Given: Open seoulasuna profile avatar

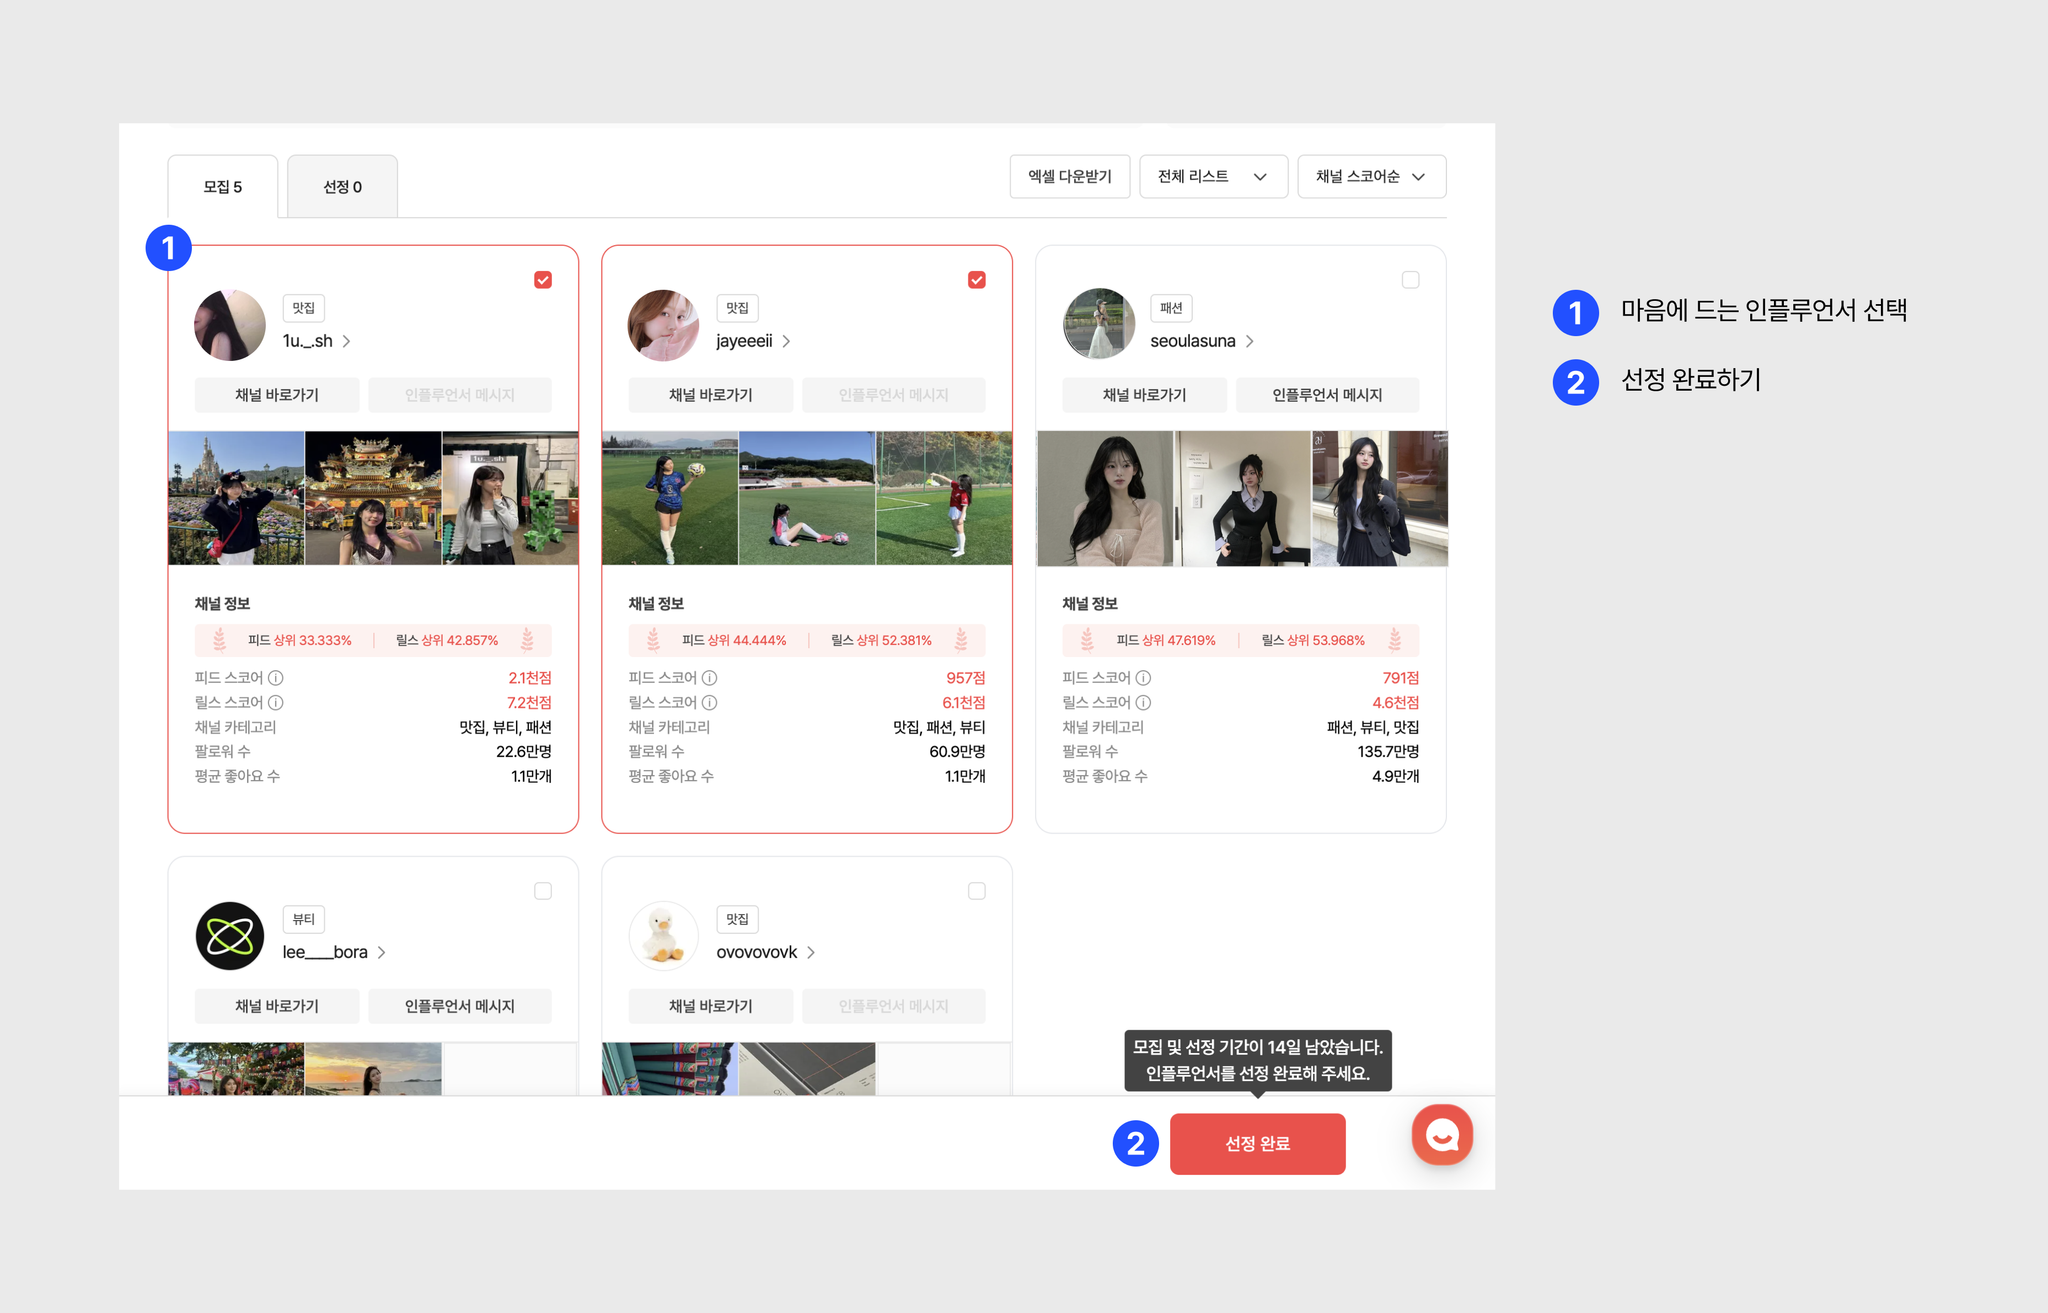Looking at the screenshot, I should click(1098, 325).
